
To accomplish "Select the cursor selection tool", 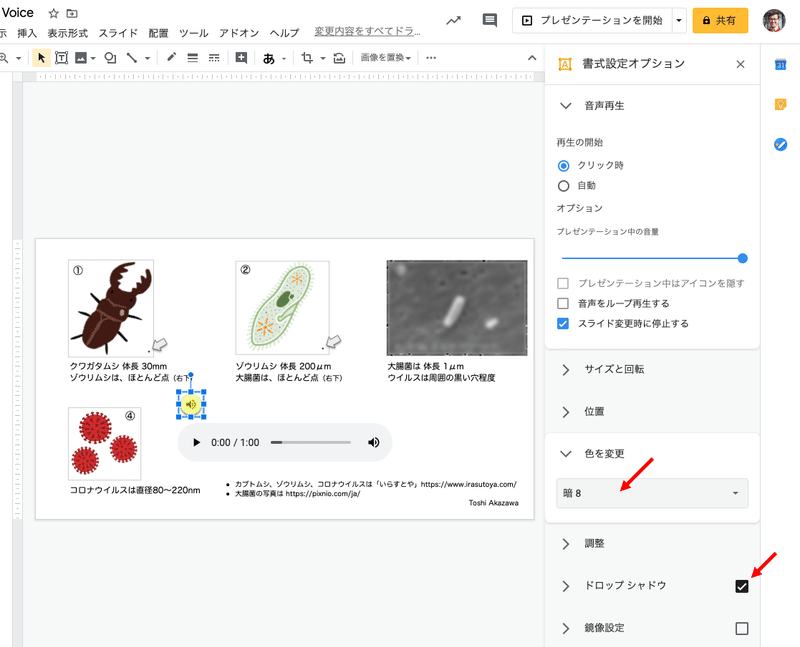I will click(41, 57).
